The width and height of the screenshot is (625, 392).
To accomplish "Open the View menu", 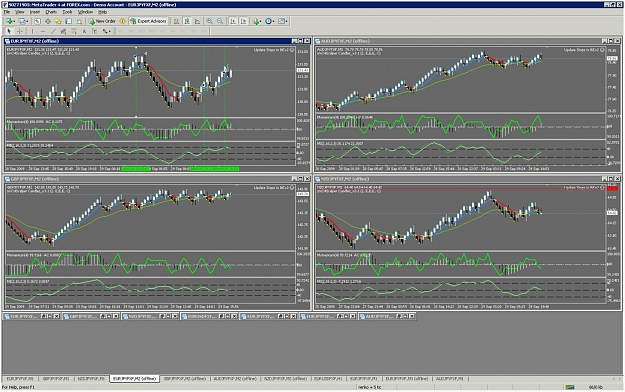I will (x=20, y=12).
